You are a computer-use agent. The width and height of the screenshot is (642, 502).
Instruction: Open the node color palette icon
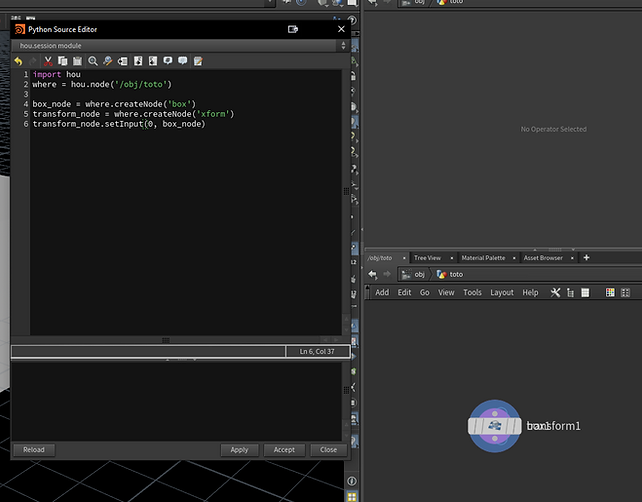(610, 292)
